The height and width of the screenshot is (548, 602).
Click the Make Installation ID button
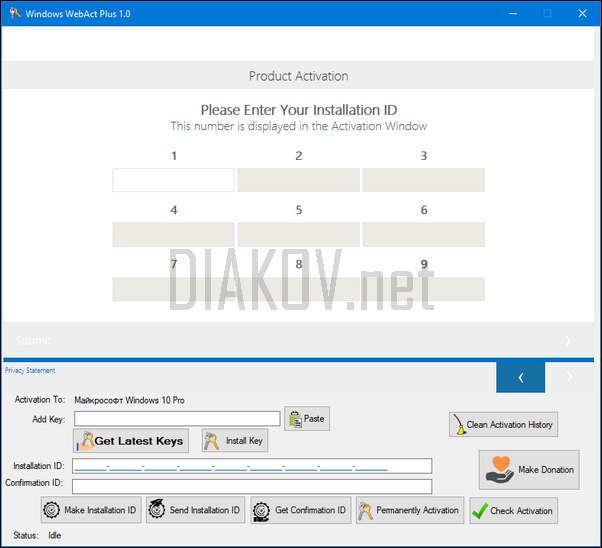click(x=91, y=510)
